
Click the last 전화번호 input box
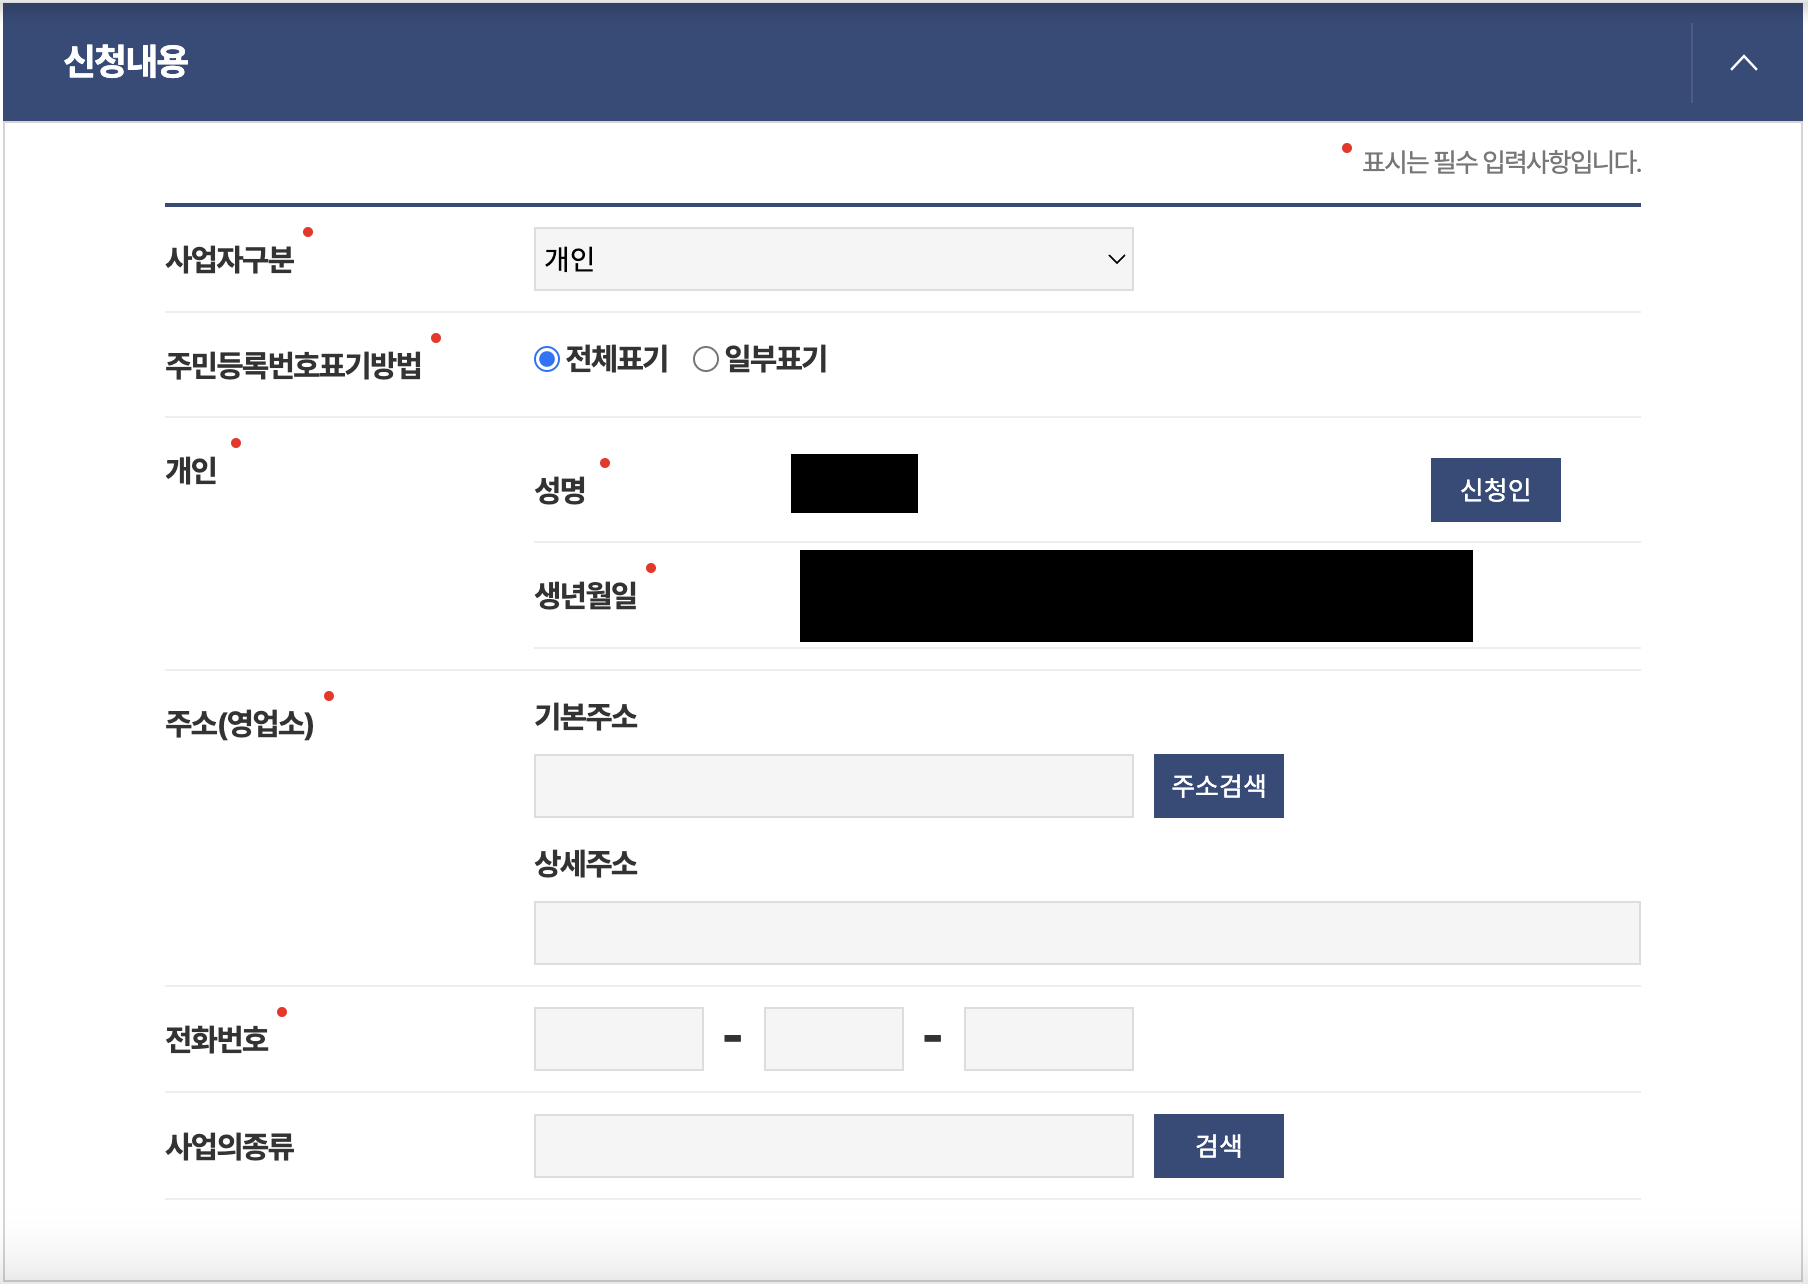pos(1047,1038)
